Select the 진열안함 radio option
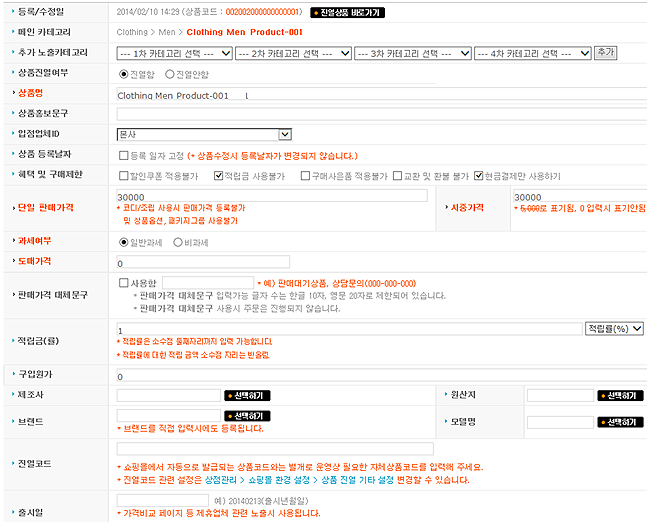The width and height of the screenshot is (650, 525). 169,73
